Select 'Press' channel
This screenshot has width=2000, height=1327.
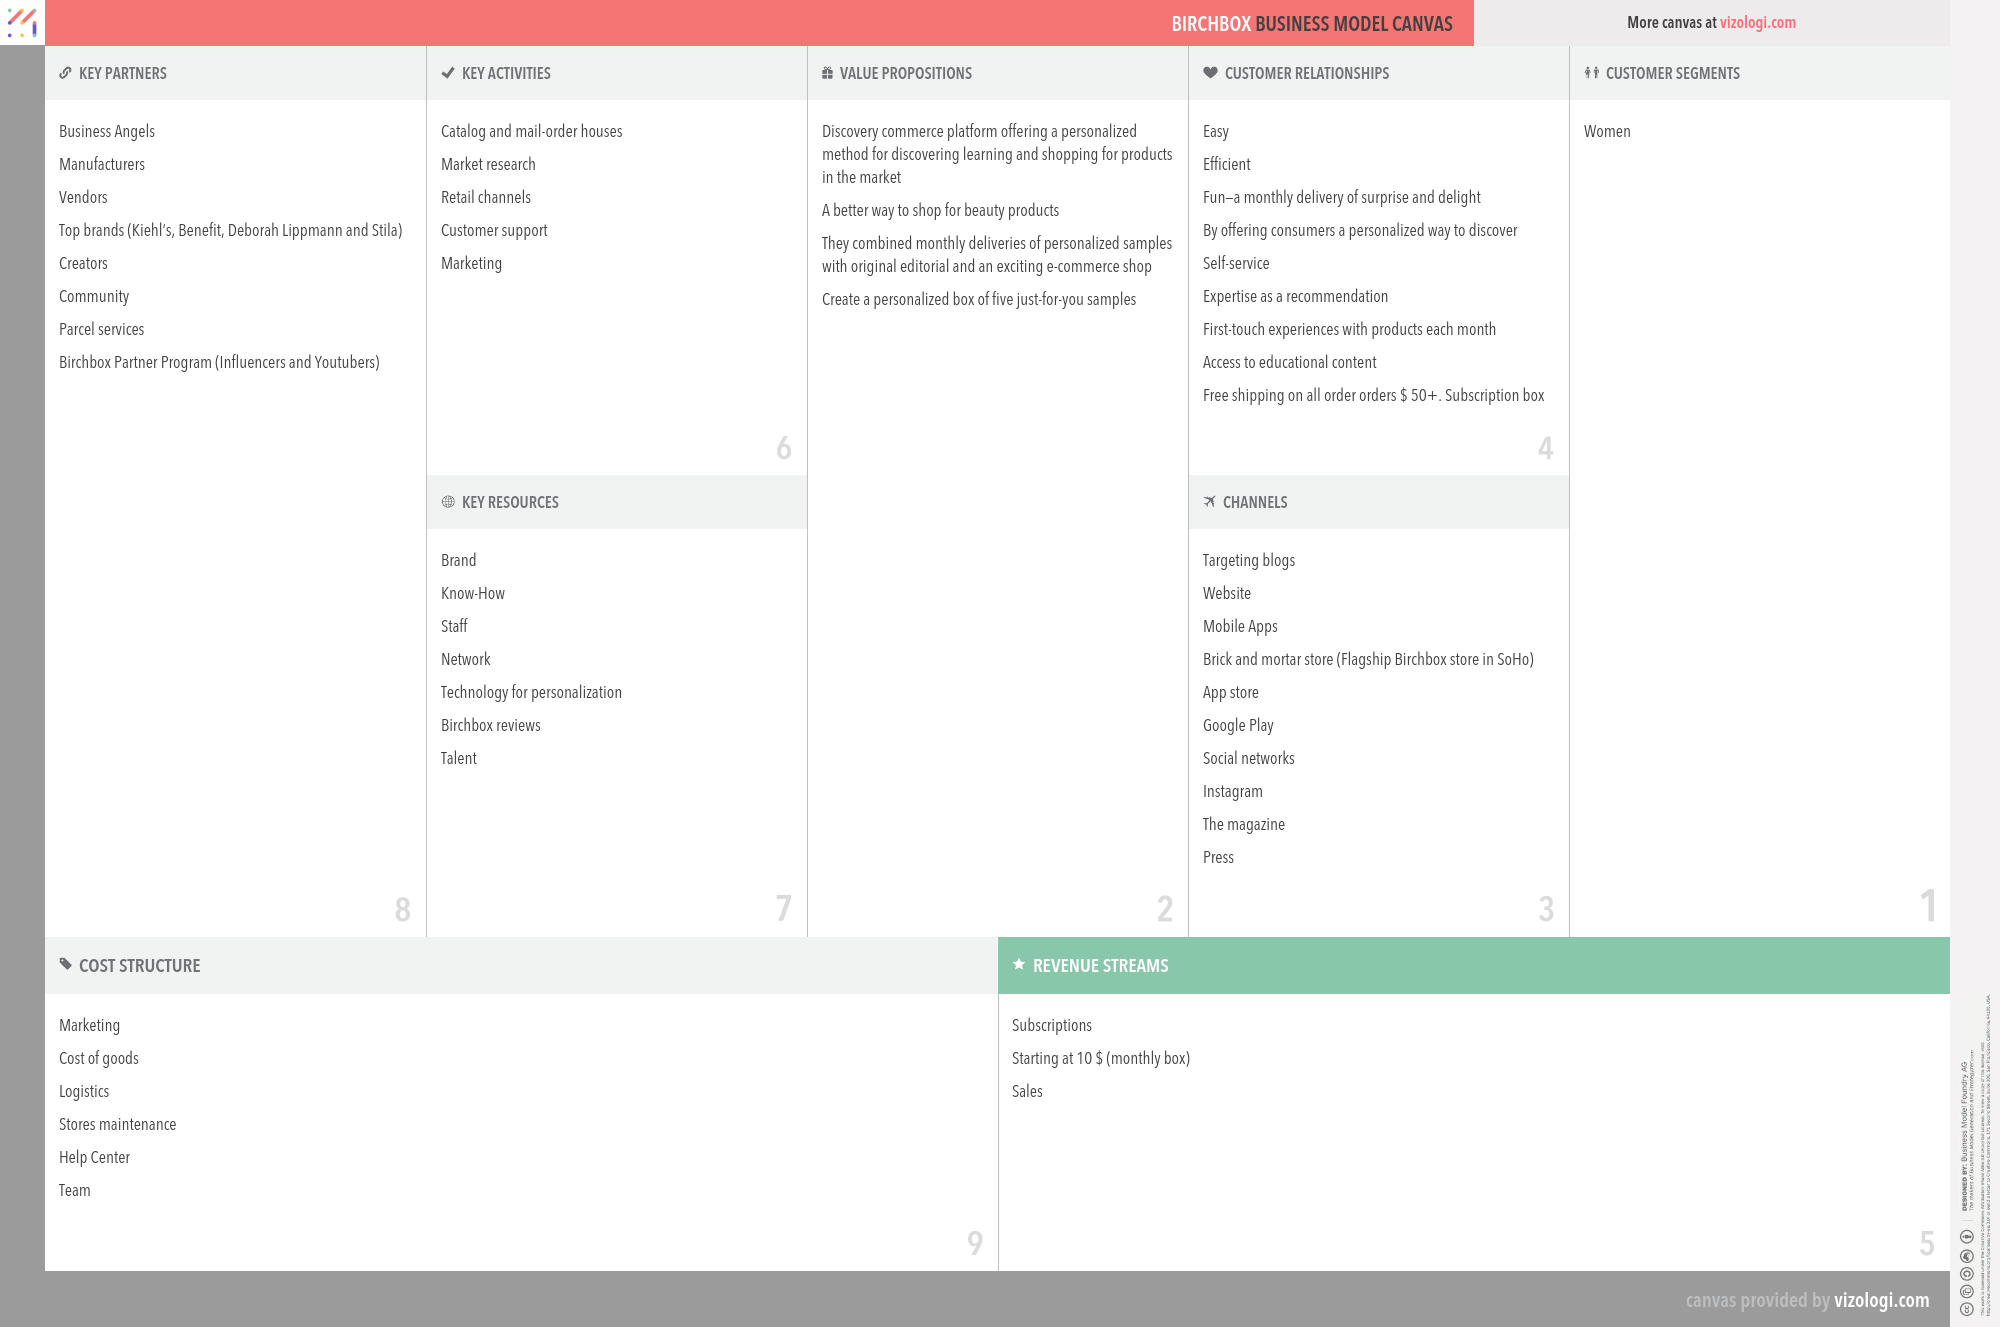pyautogui.click(x=1218, y=857)
